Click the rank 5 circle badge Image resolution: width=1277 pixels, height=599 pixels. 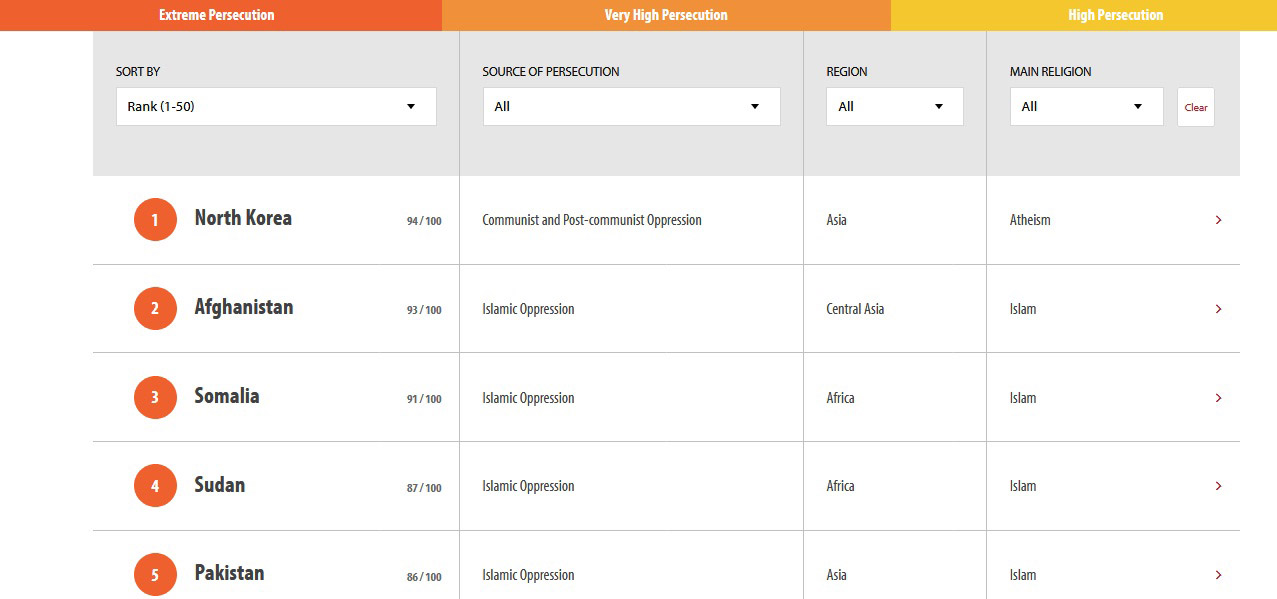[x=155, y=575]
